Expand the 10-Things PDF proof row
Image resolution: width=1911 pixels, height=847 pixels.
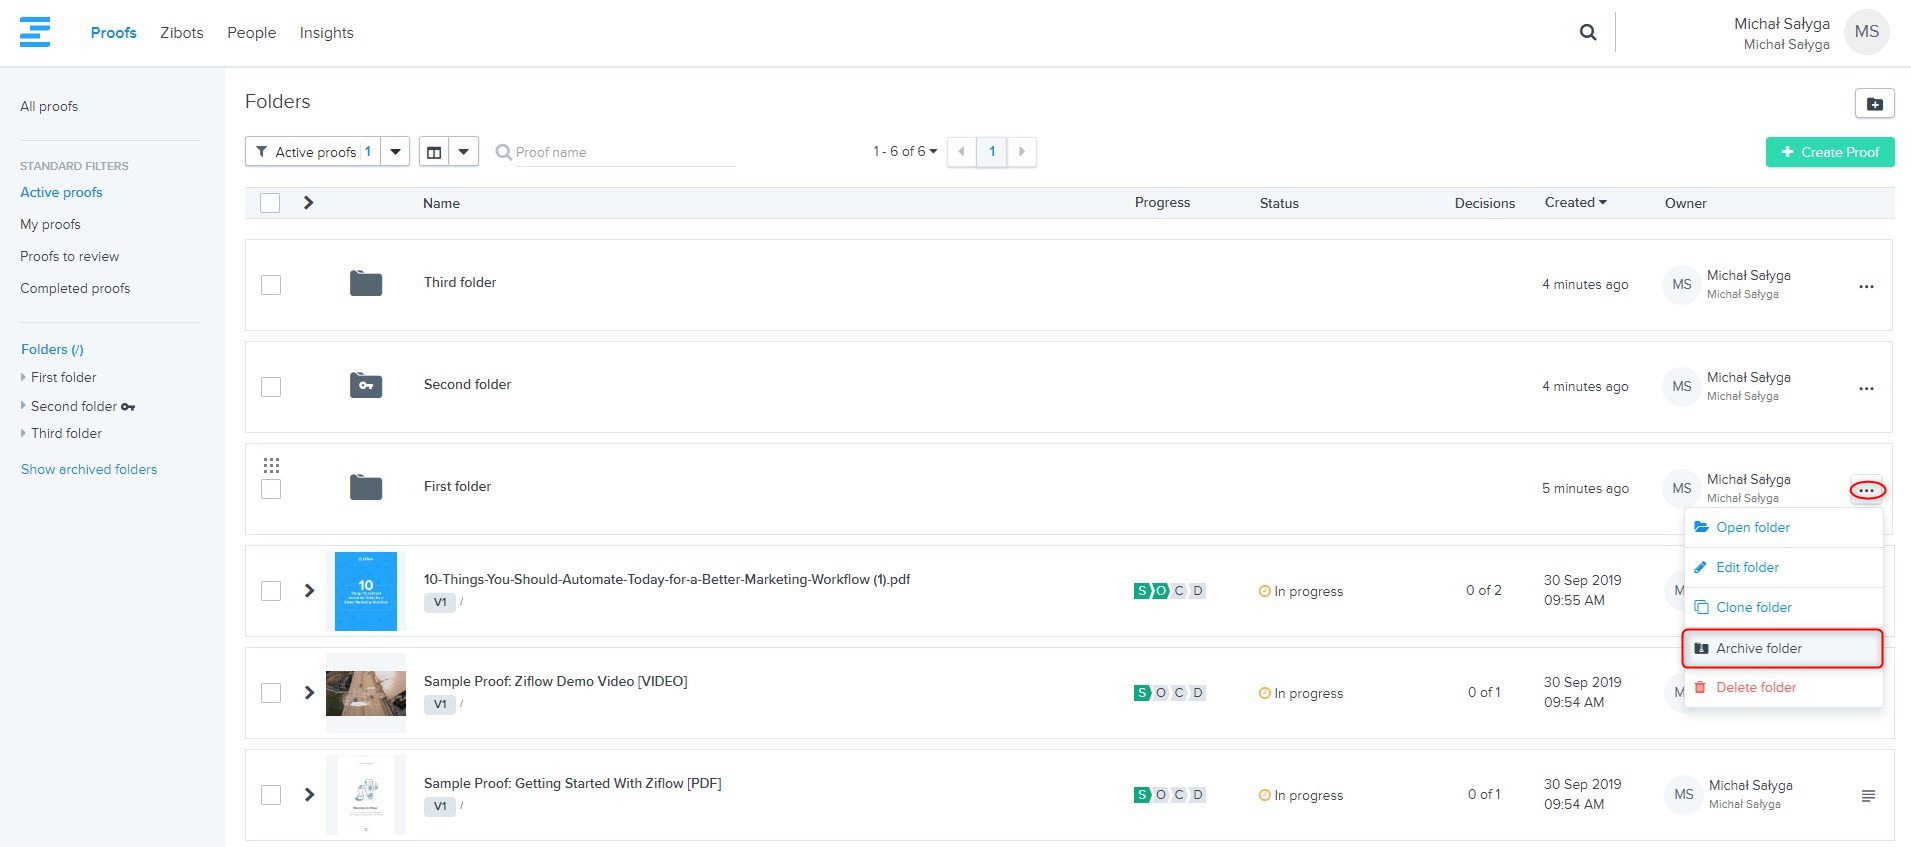pyautogui.click(x=309, y=591)
